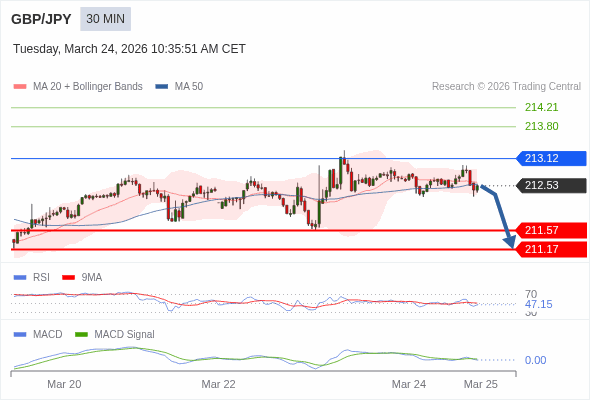This screenshot has height=400, width=590.
Task: Click the MACD Signal legend label
Action: click(125, 335)
